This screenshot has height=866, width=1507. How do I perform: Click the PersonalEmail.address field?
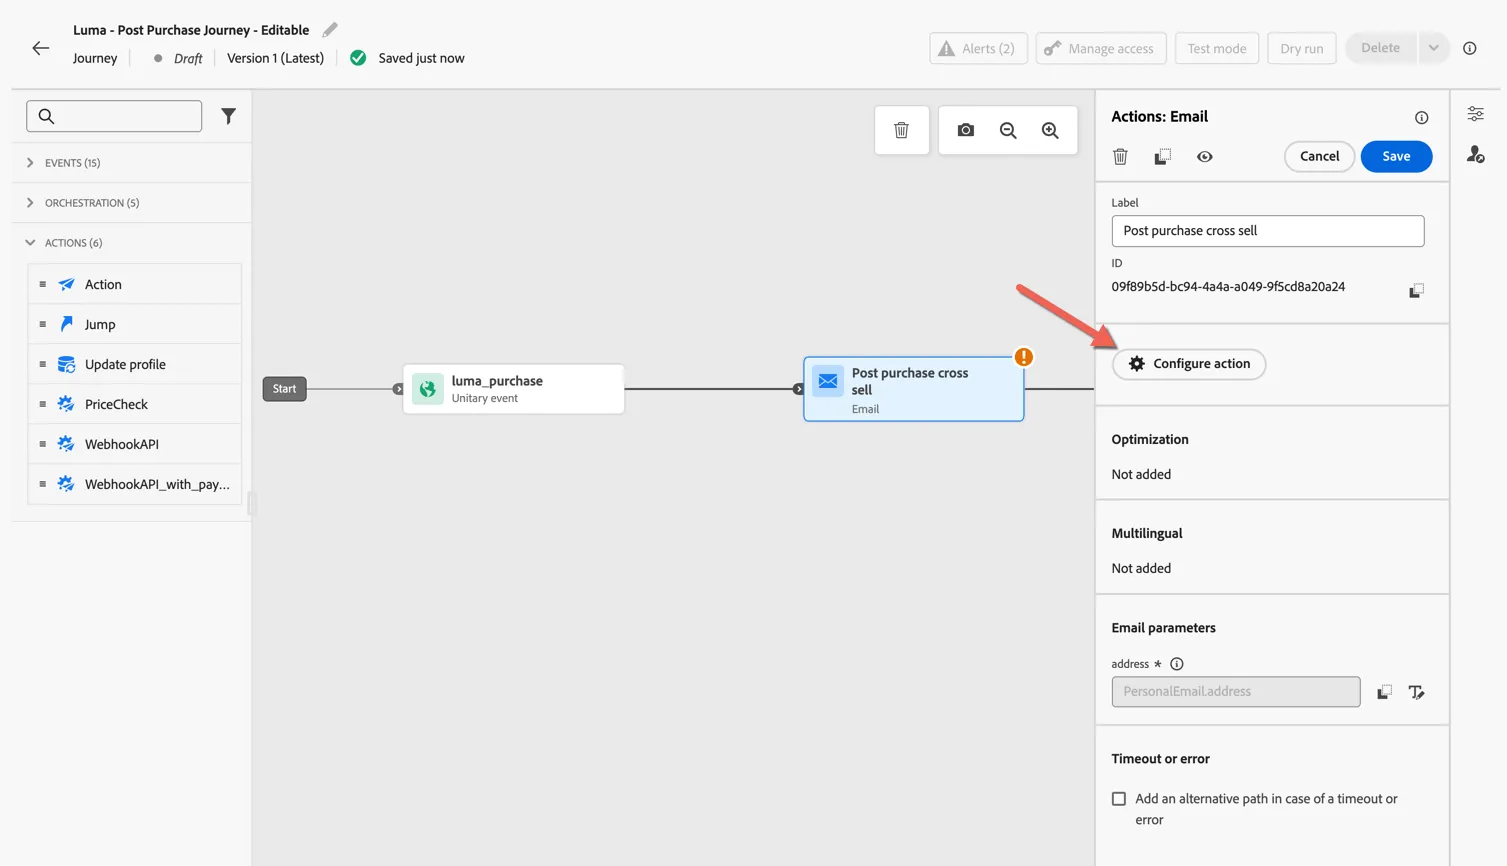[x=1235, y=692]
